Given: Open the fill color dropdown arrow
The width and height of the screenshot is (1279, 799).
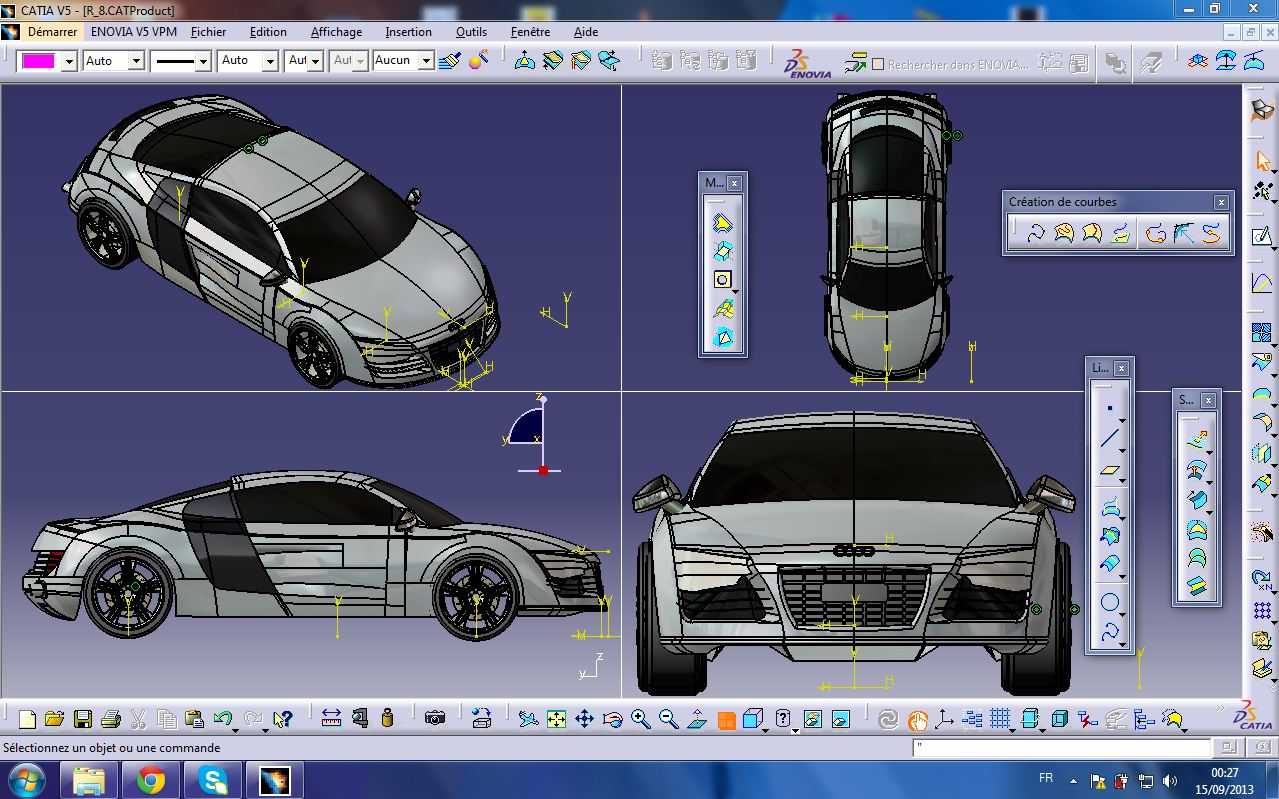Looking at the screenshot, I should 69,62.
